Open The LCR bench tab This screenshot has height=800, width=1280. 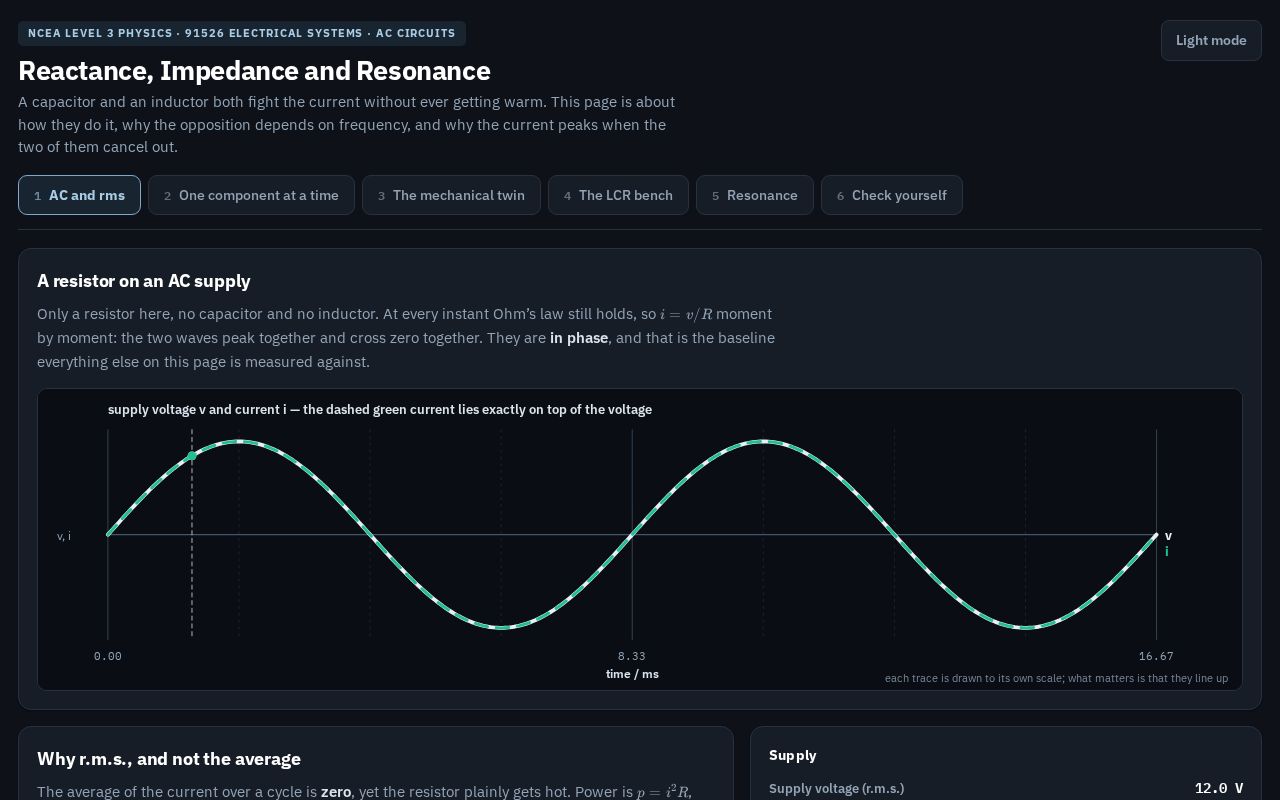coord(618,195)
